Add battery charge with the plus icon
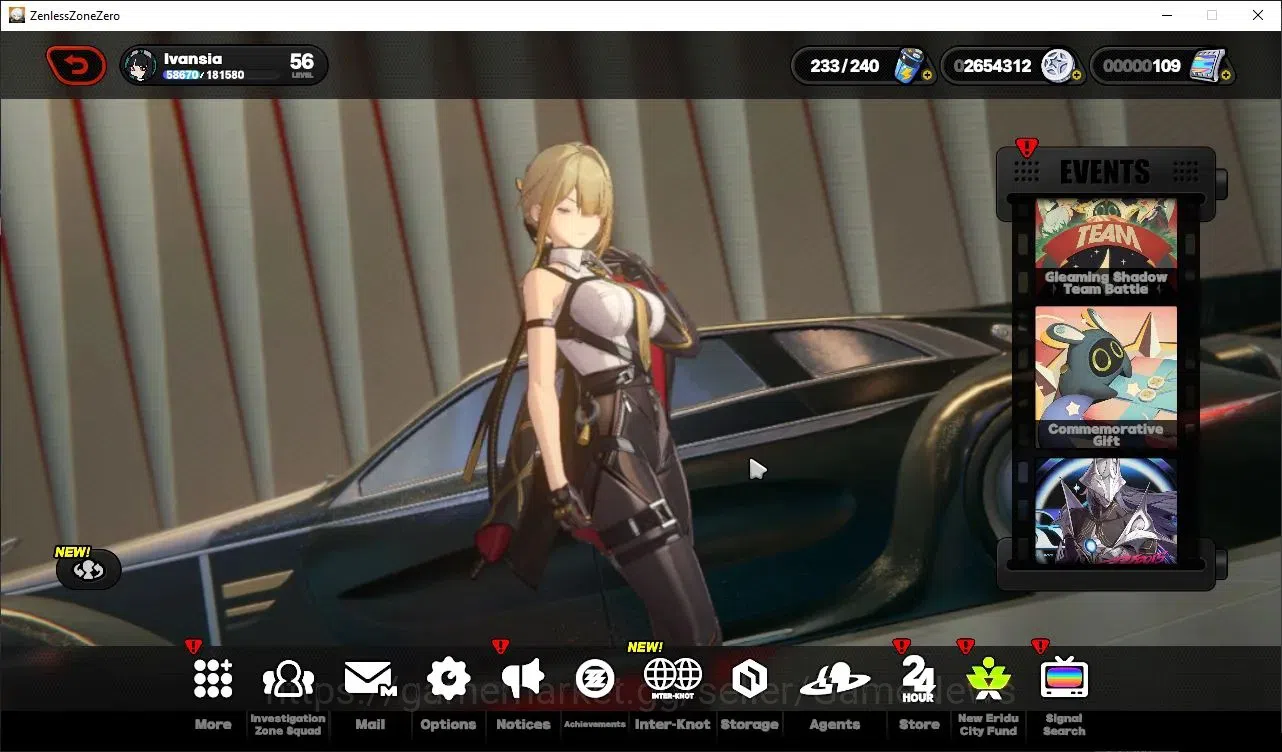Viewport: 1282px width, 752px height. 927,76
